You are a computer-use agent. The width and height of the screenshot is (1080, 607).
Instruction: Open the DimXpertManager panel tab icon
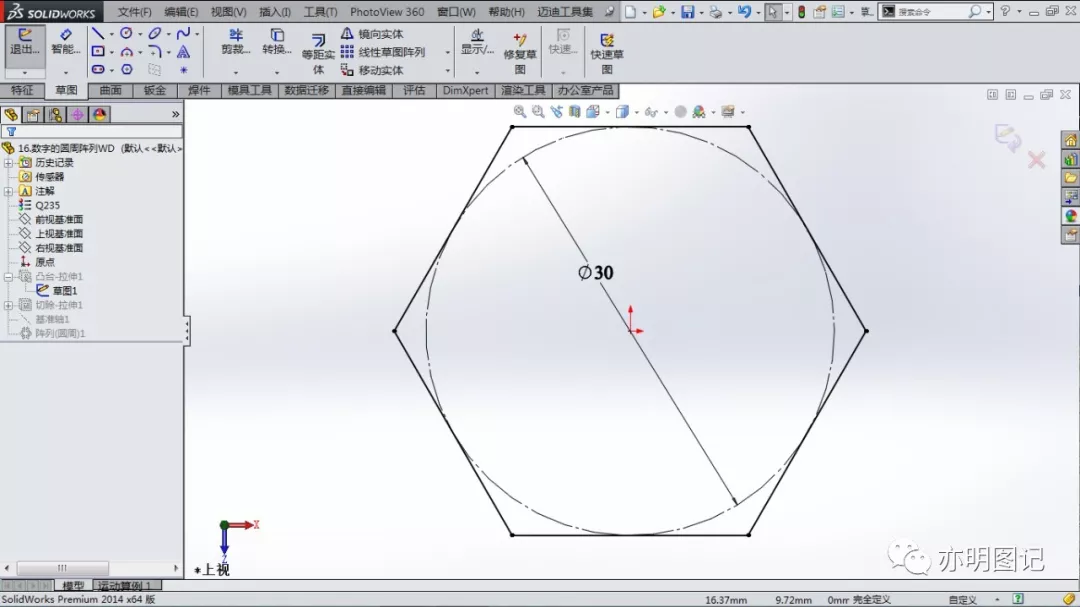tap(77, 114)
